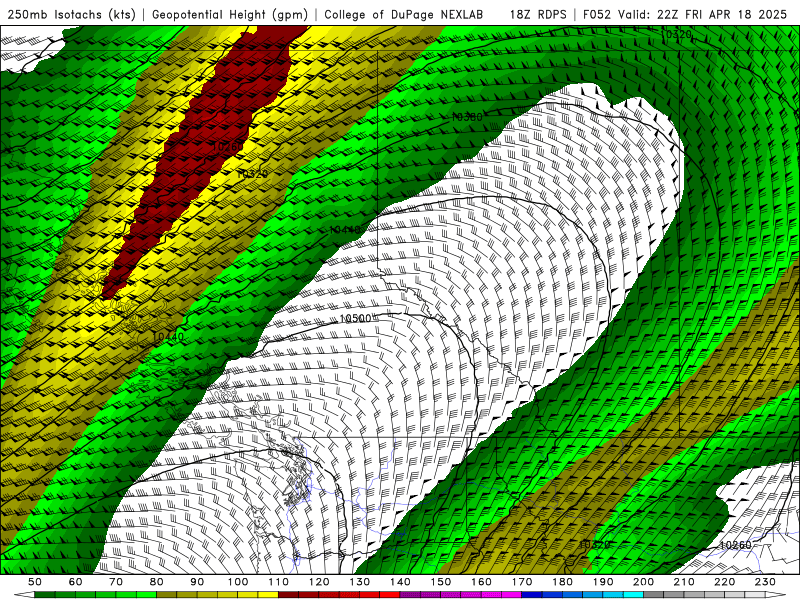Click the 10440 label near lower-left green area
This screenshot has width=800, height=600.
click(168, 337)
